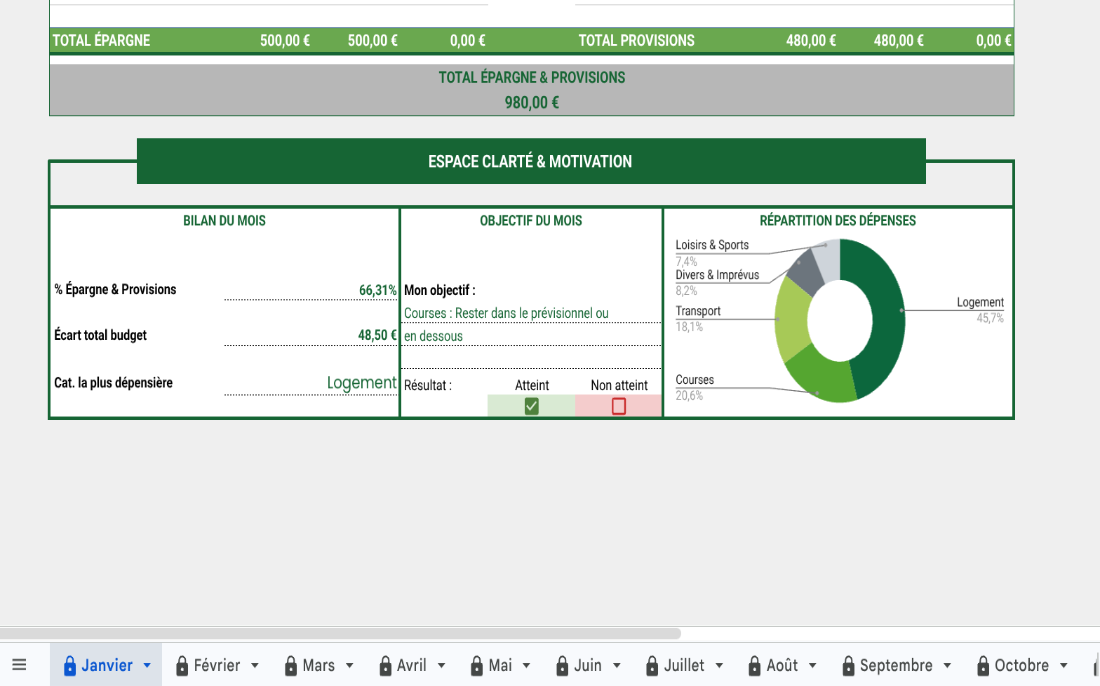Image resolution: width=1100 pixels, height=686 pixels.
Task: Go to the Septembre sheet tab
Action: pos(896,666)
